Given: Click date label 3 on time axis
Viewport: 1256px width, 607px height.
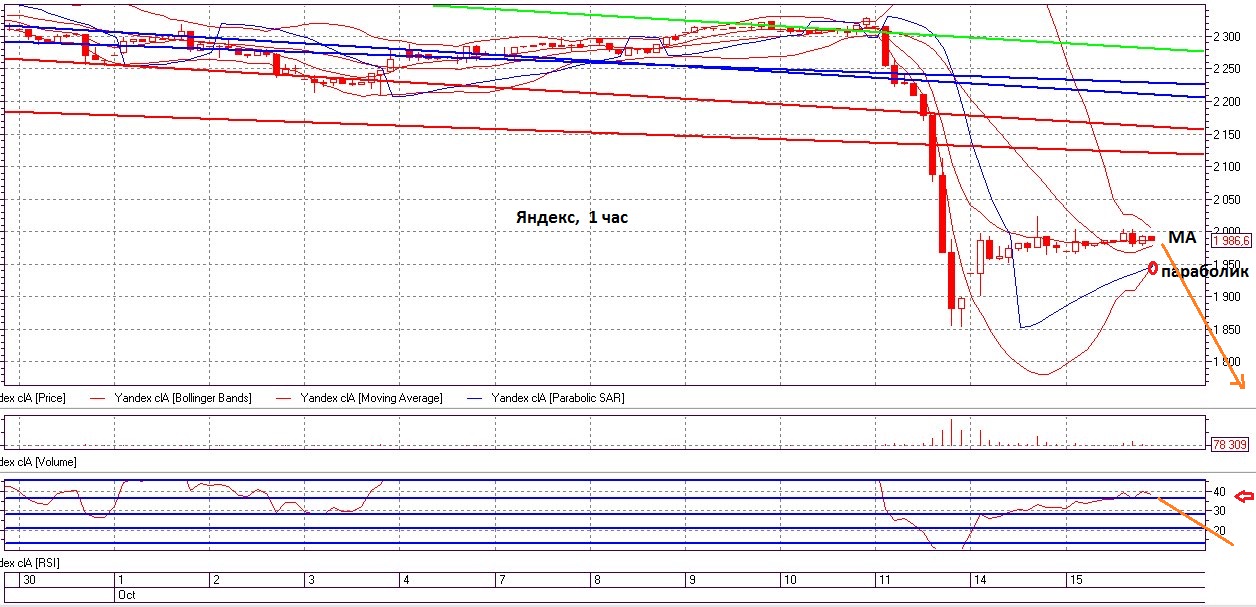Looking at the screenshot, I should [x=311, y=580].
